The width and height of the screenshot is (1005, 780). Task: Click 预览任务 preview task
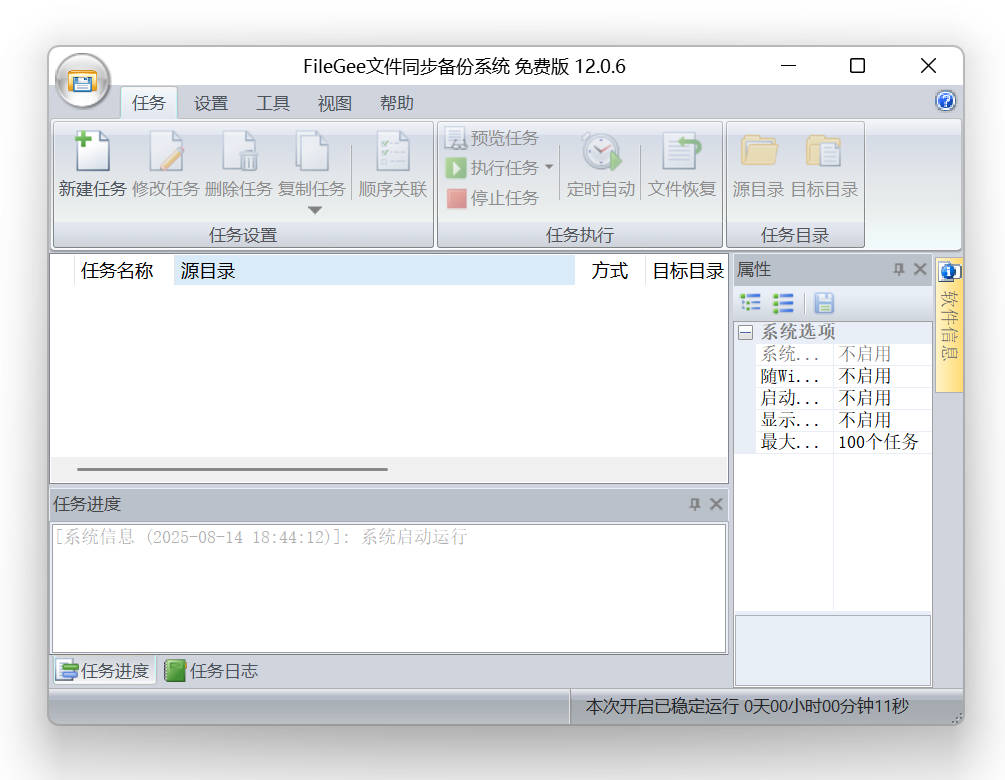click(492, 138)
